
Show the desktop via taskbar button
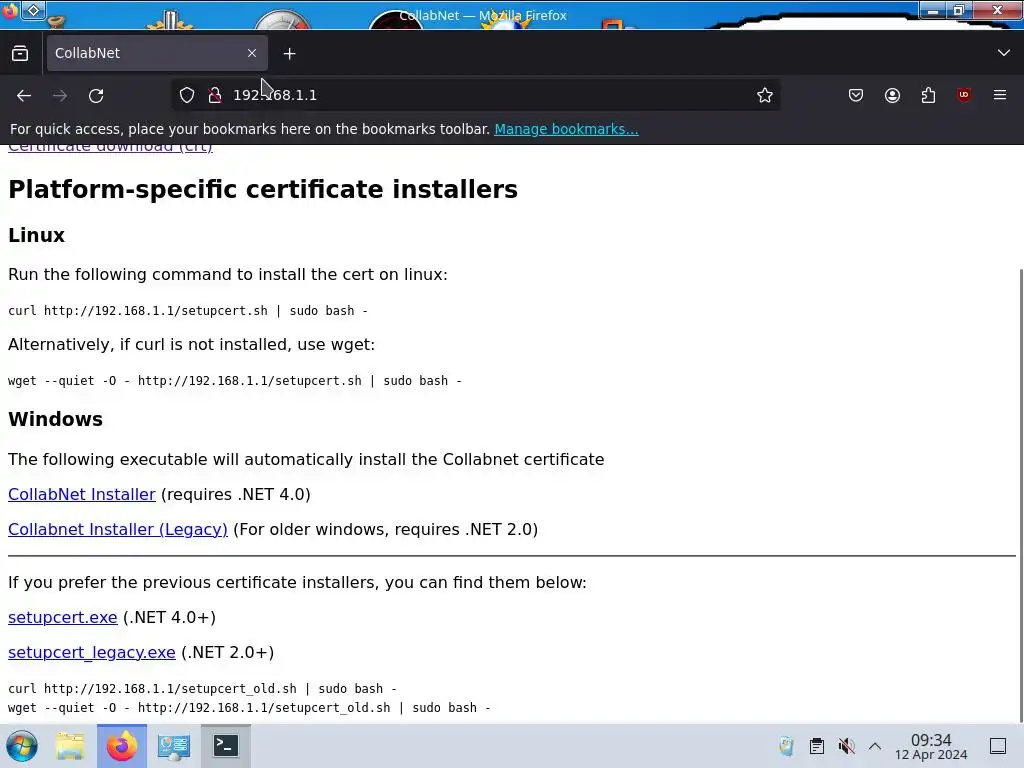point(998,746)
